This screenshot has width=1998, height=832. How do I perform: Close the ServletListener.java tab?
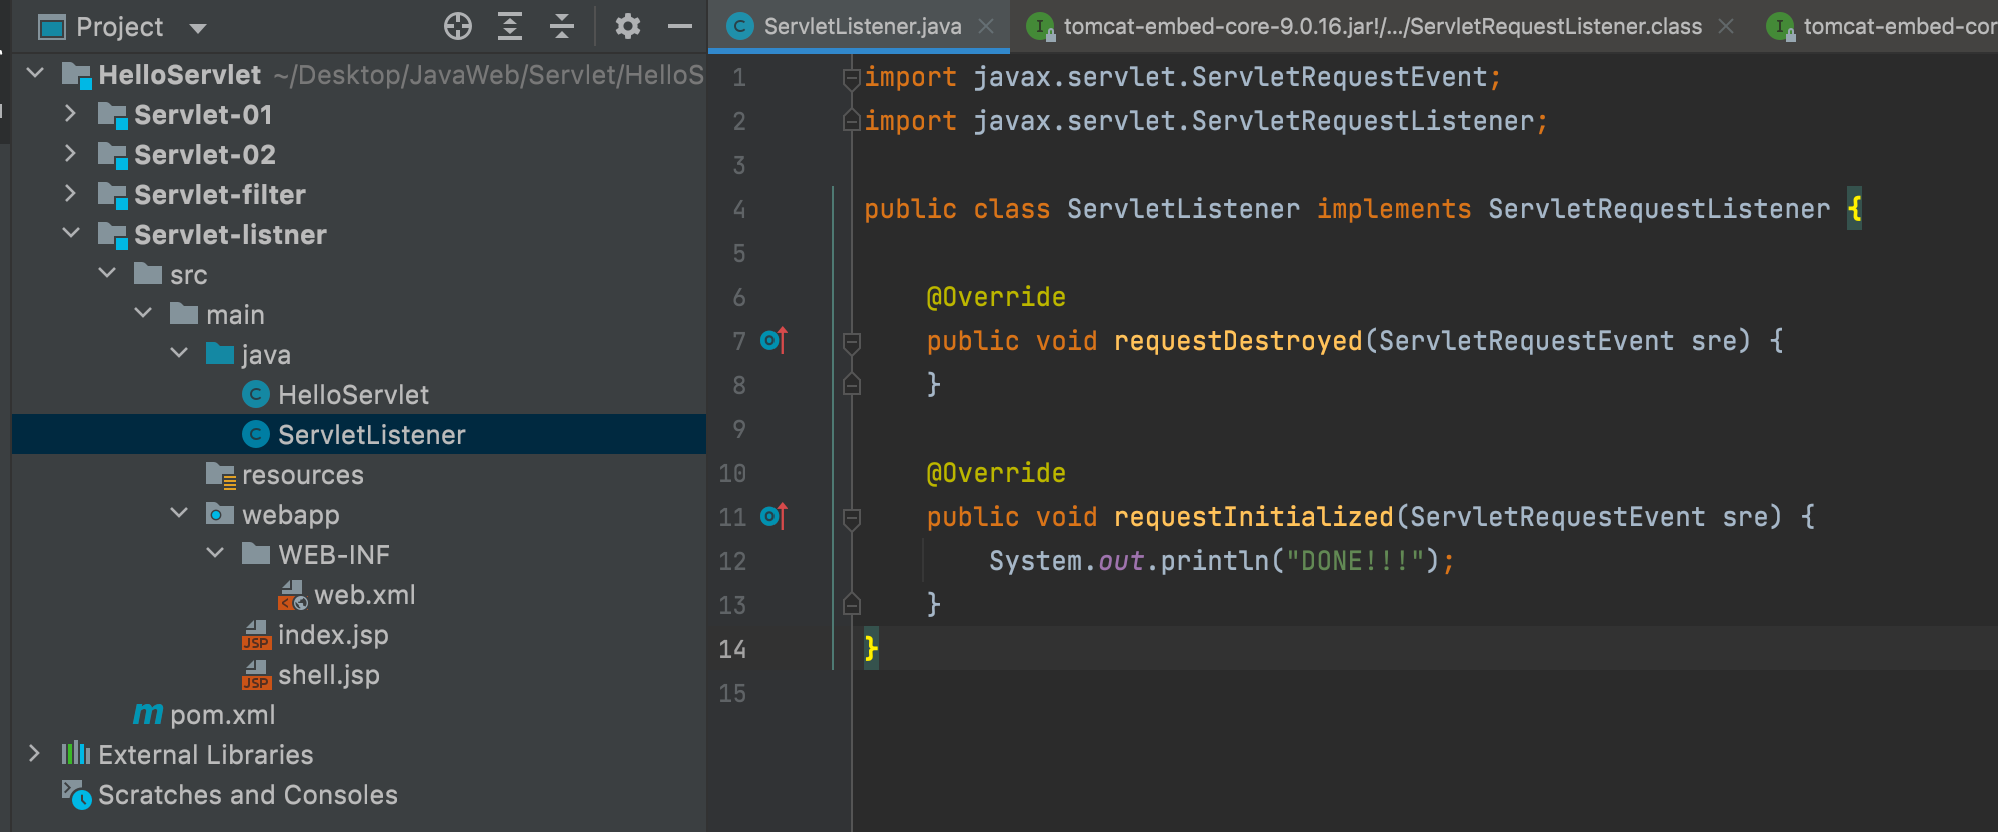pos(986,27)
